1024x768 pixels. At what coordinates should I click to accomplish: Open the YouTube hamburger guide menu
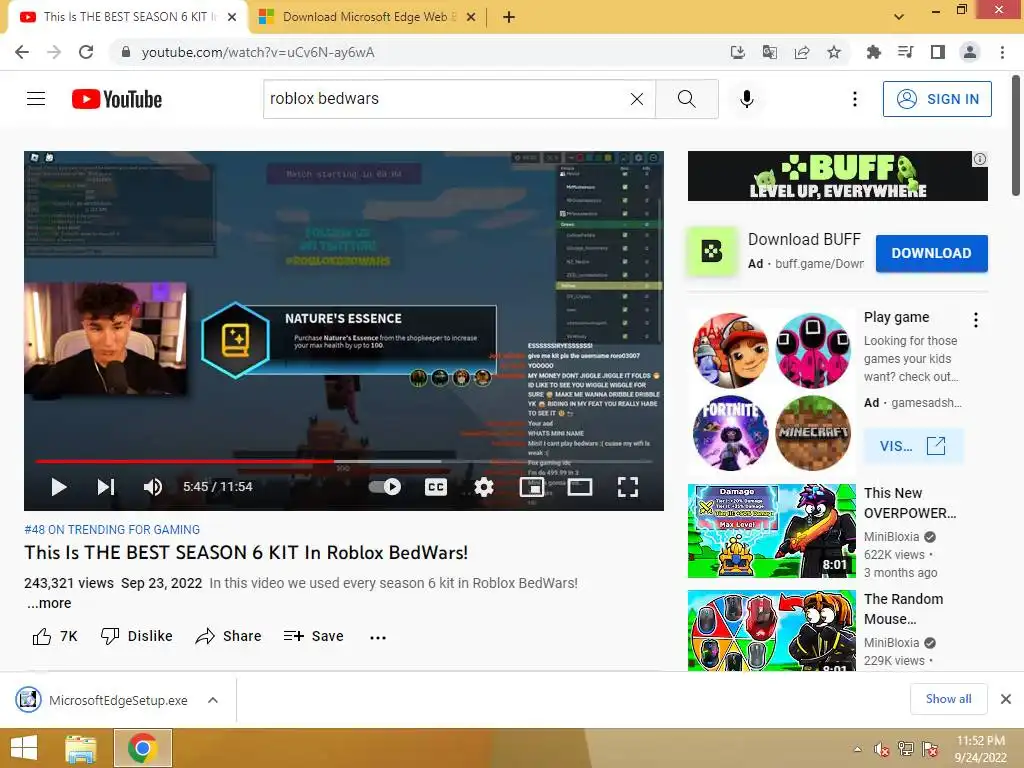tap(36, 99)
